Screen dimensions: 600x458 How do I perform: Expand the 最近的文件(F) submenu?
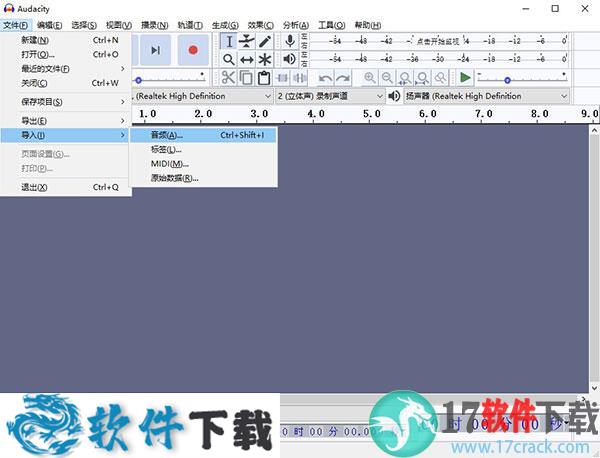coord(66,69)
